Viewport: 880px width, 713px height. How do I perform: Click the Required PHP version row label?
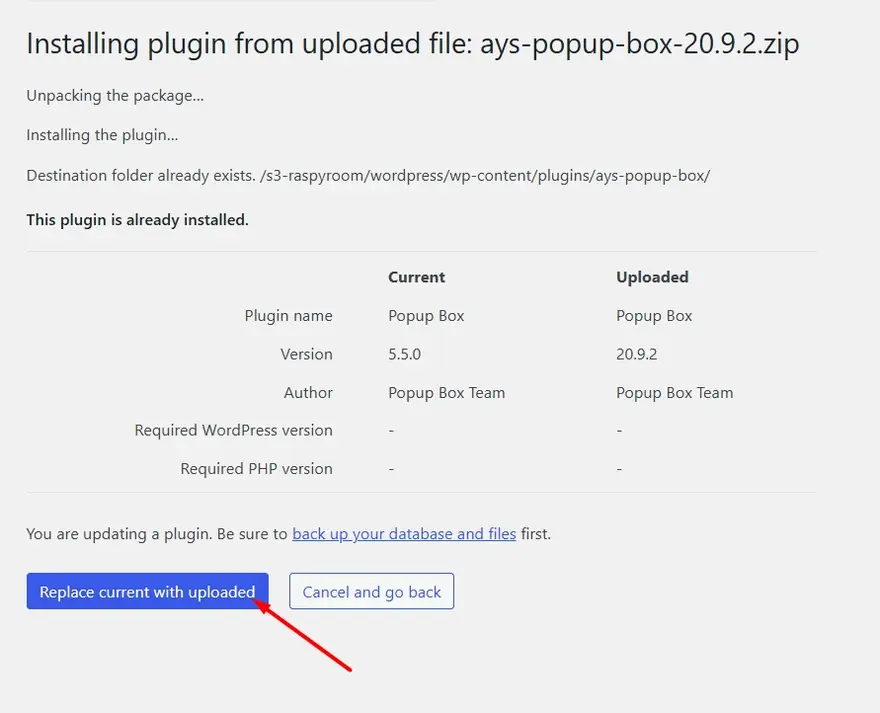256,469
